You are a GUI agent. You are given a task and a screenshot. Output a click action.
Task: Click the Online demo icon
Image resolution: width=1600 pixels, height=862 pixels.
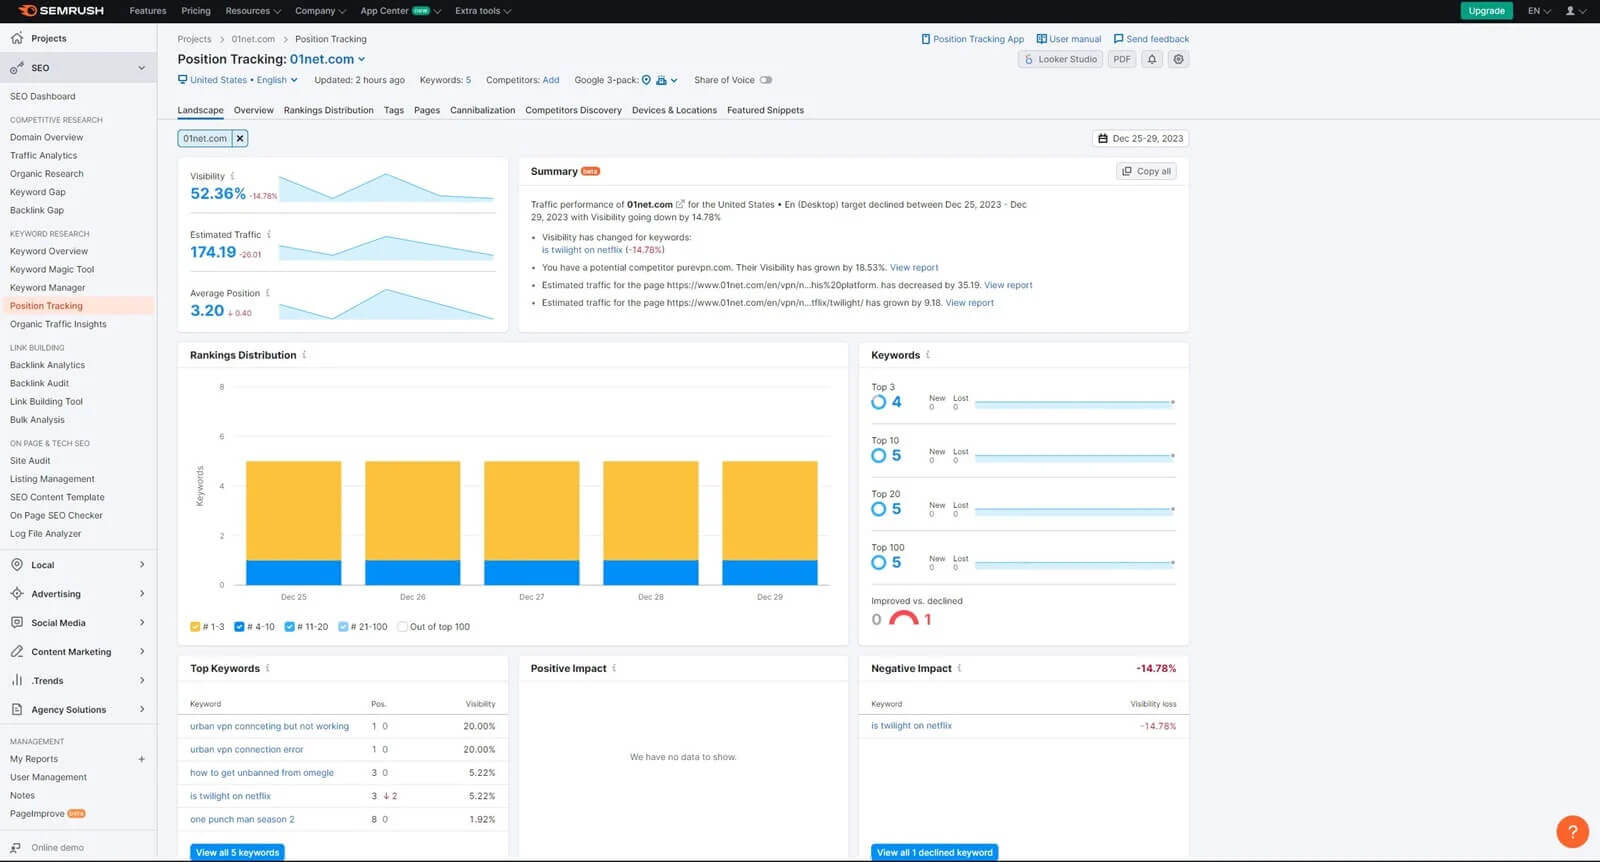point(16,848)
